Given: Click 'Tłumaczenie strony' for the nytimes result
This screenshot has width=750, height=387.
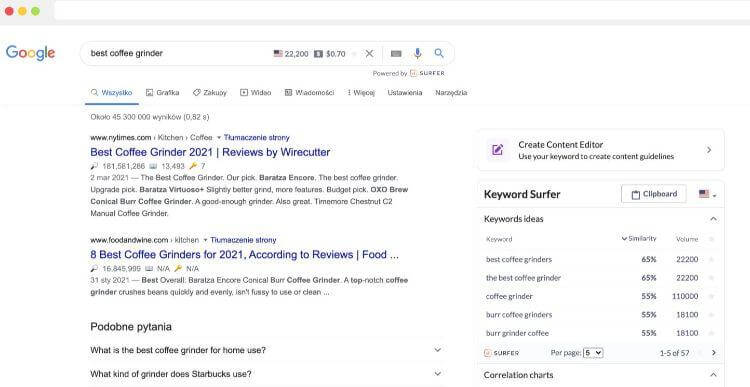Looking at the screenshot, I should click(x=256, y=138).
